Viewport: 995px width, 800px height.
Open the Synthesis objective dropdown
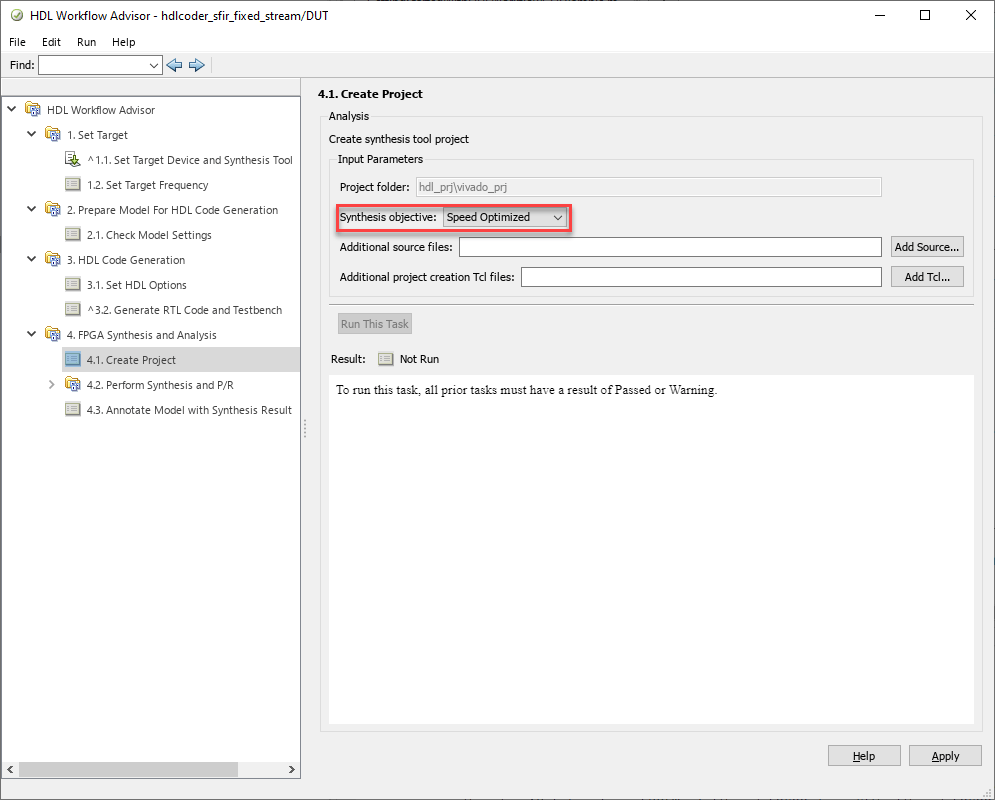point(505,217)
